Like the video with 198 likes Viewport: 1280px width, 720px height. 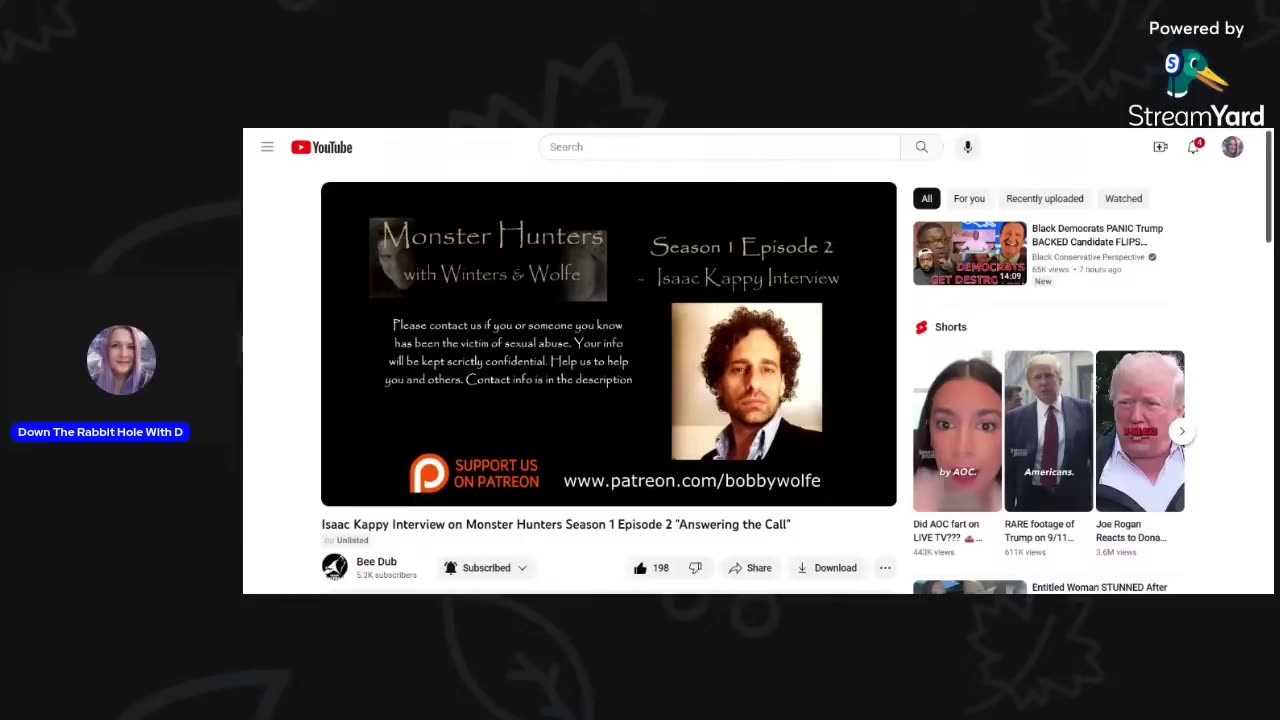651,568
